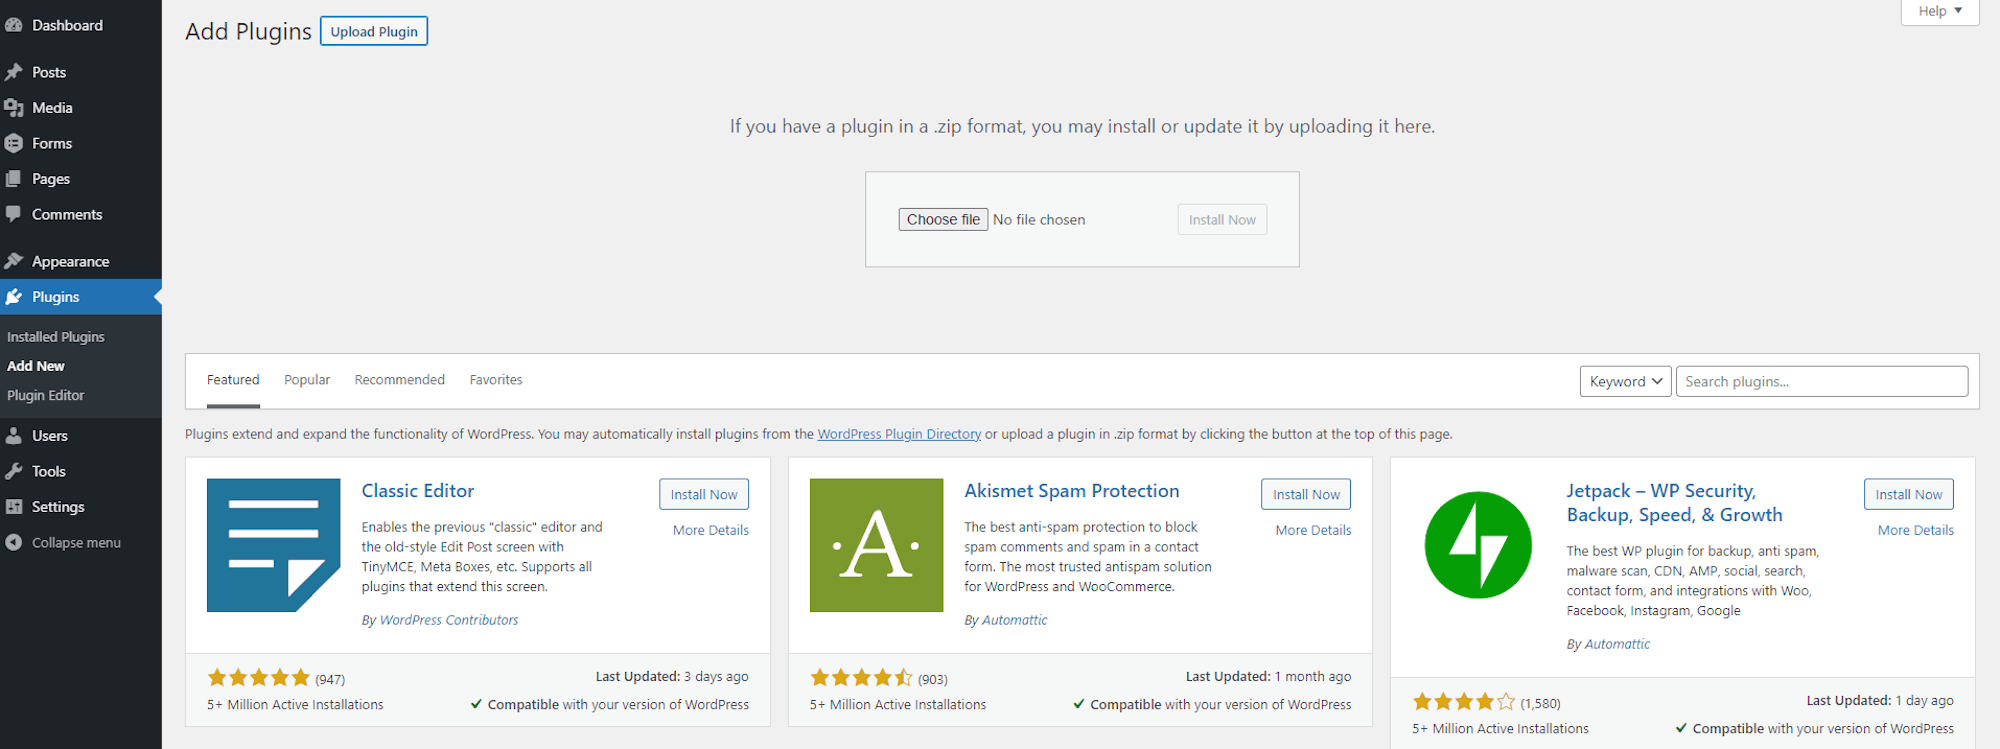Click the Comments speech bubble icon
The width and height of the screenshot is (2000, 749).
point(14,214)
